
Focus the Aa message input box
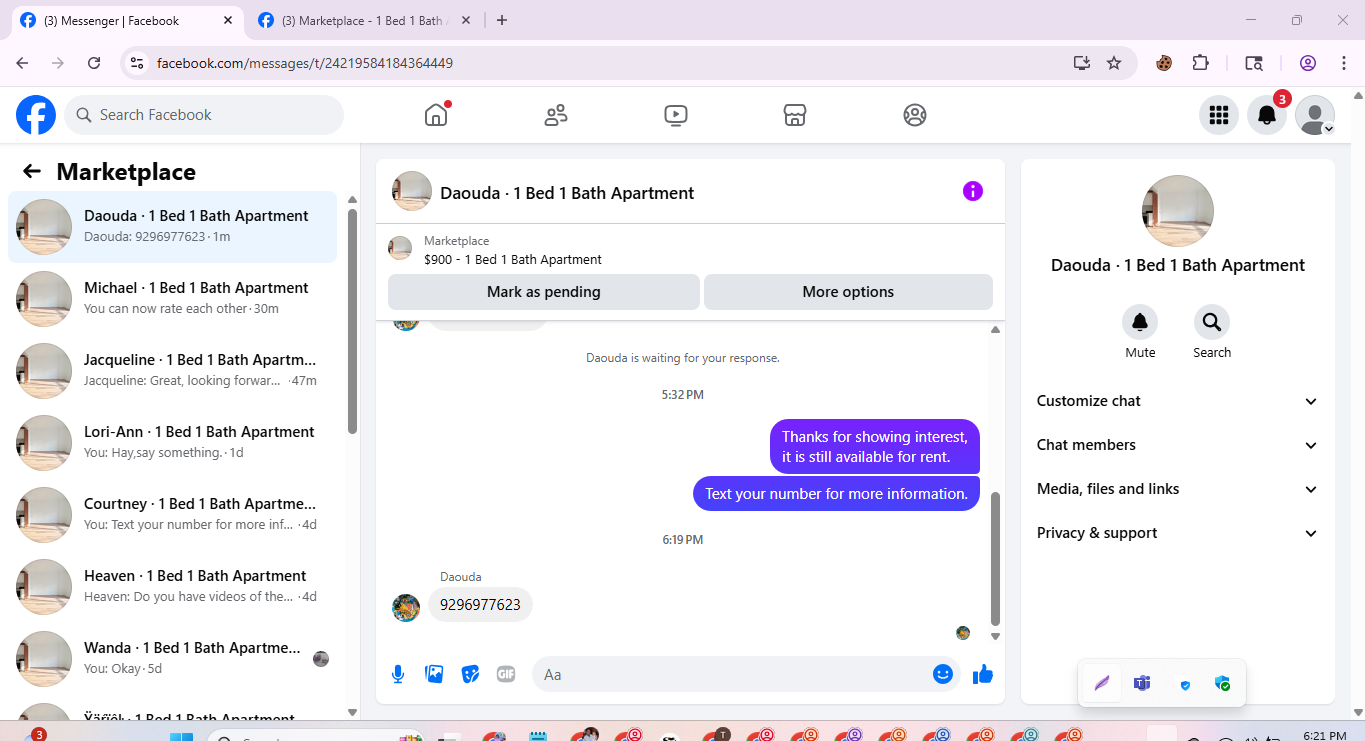(746, 674)
